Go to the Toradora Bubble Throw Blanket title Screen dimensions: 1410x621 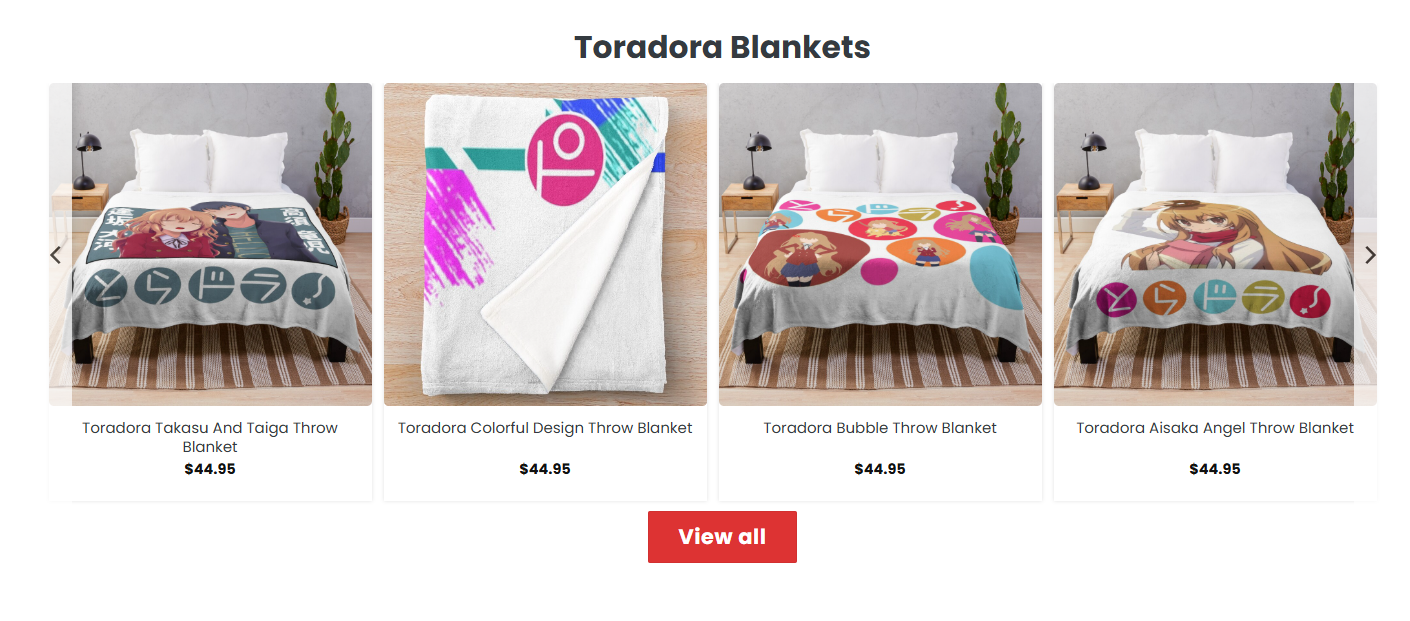[x=880, y=428]
